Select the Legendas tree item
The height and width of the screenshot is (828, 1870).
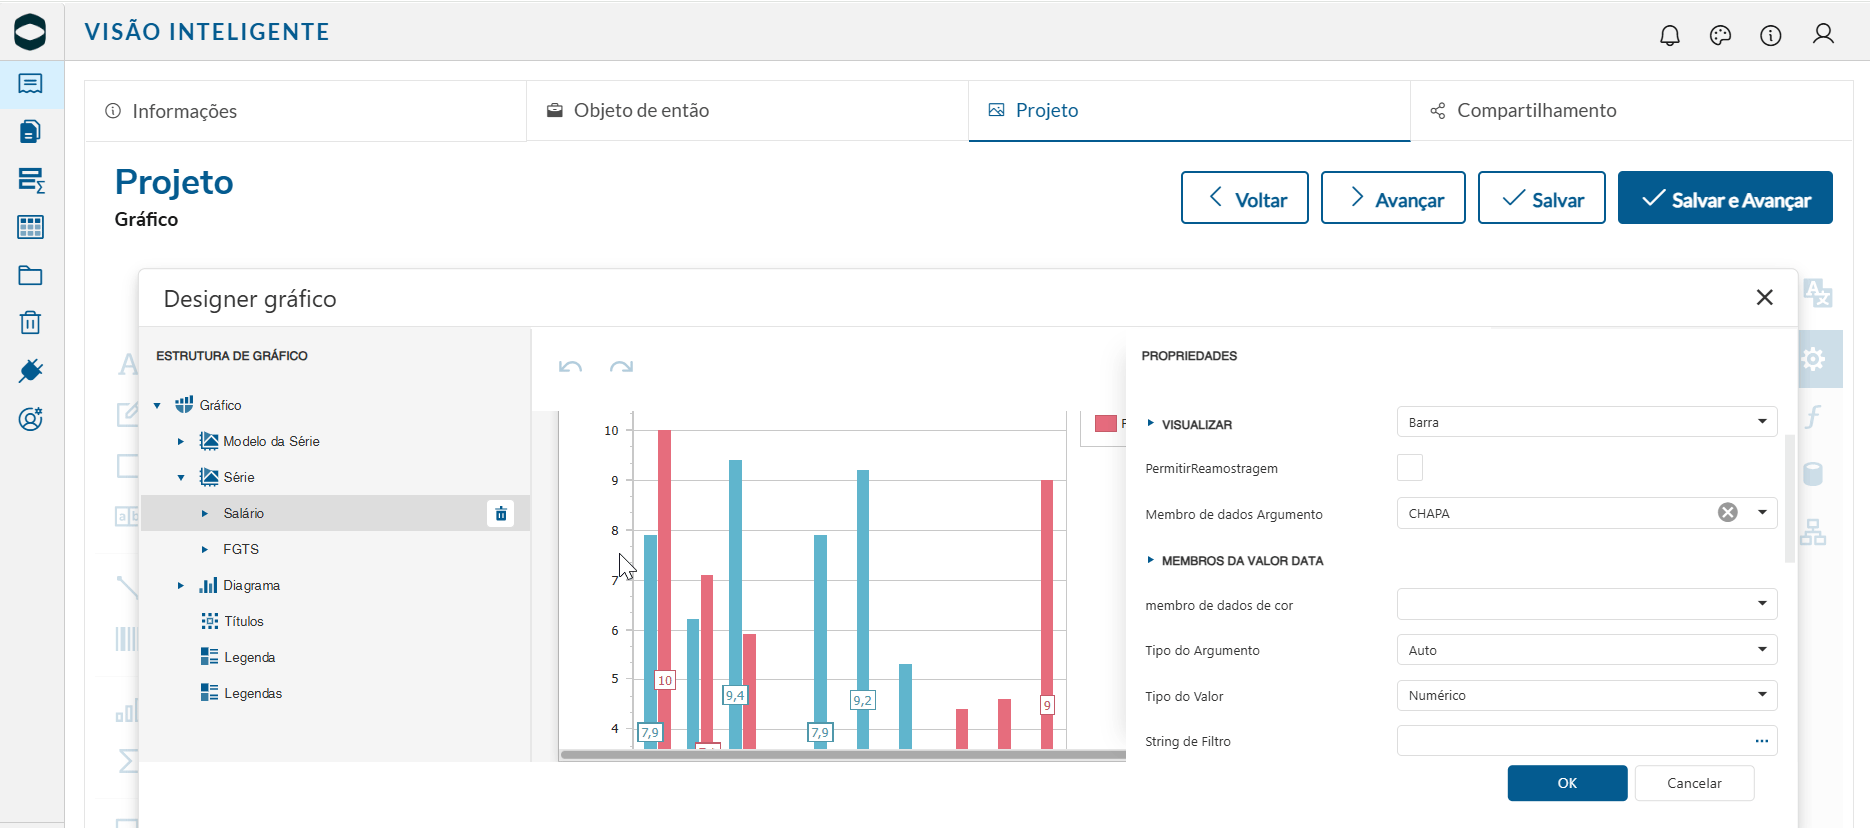pyautogui.click(x=253, y=693)
